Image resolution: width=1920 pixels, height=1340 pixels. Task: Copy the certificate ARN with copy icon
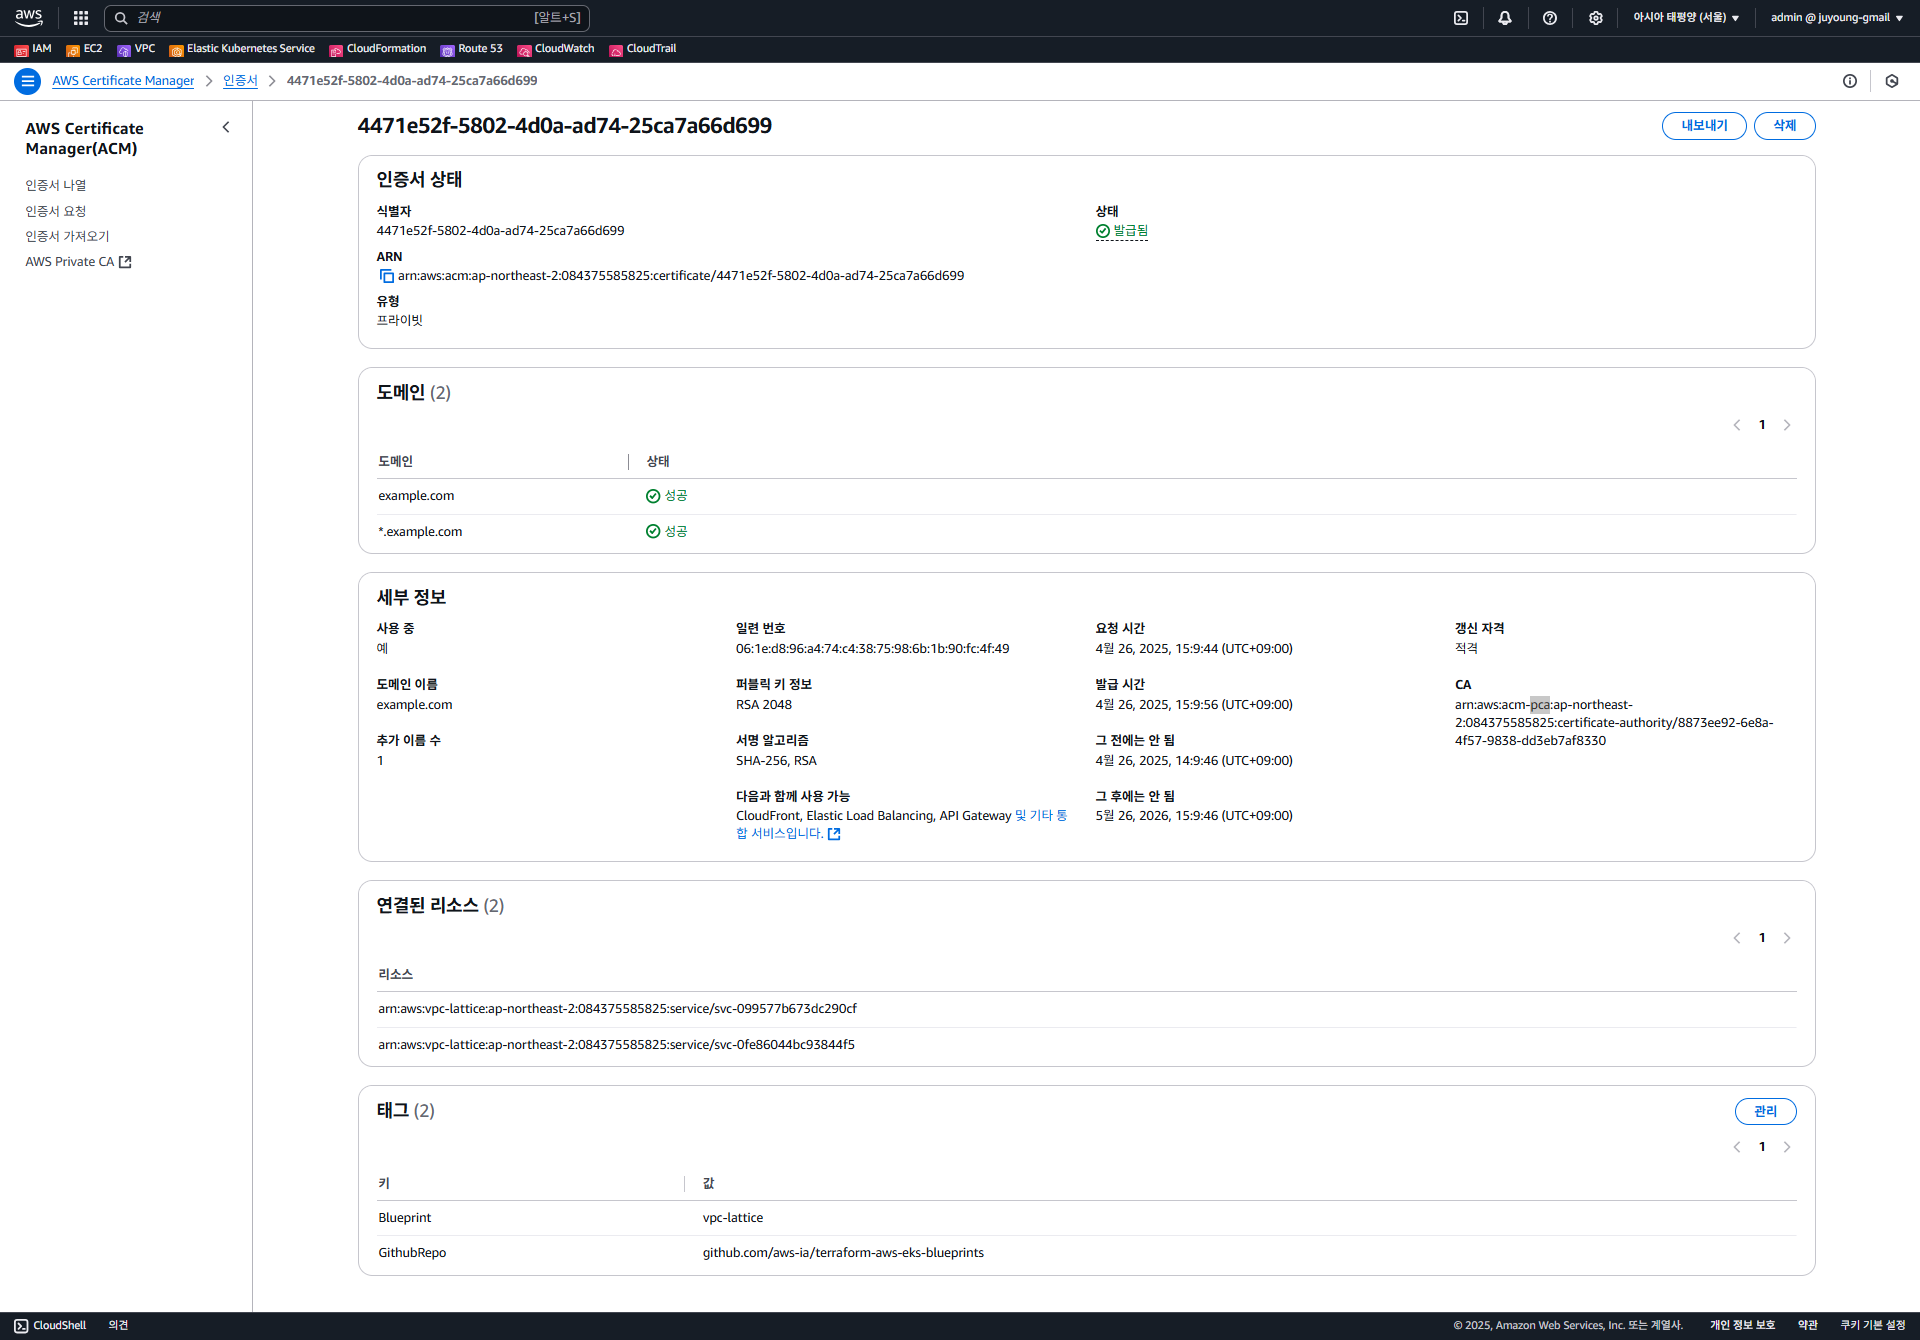[386, 276]
